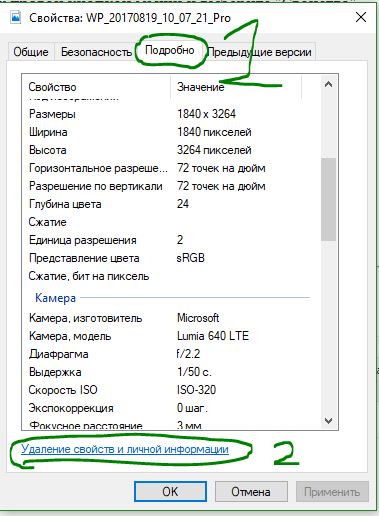Click the Применить button

332,491
